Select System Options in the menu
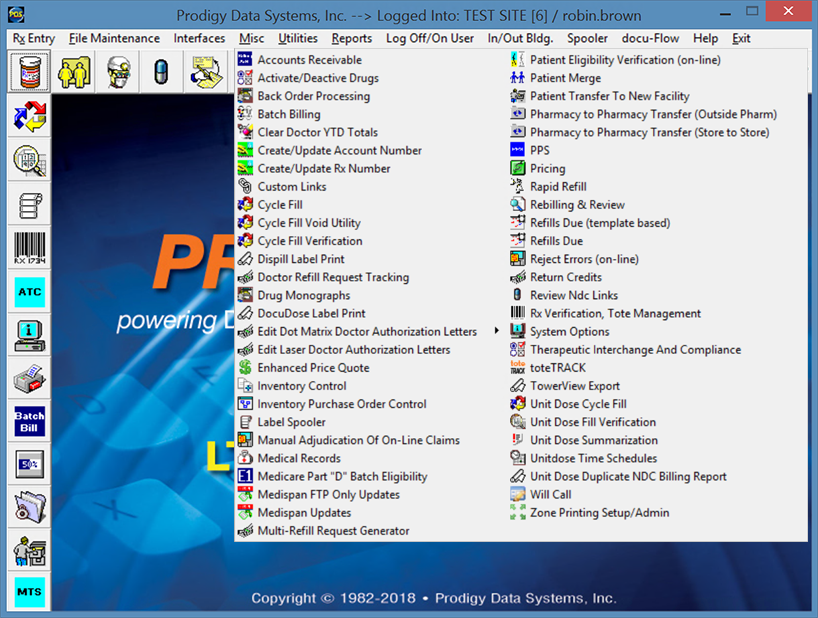 click(569, 332)
